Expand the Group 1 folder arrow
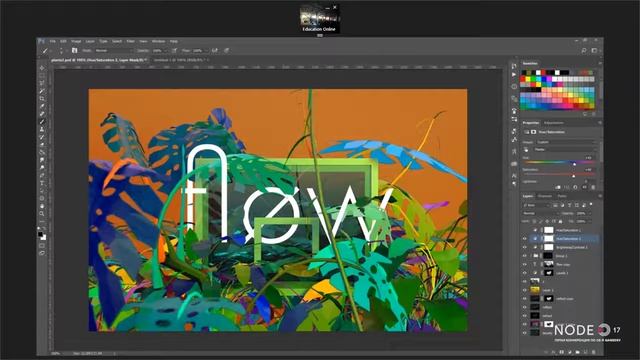The width and height of the screenshot is (640, 360). 531,256
